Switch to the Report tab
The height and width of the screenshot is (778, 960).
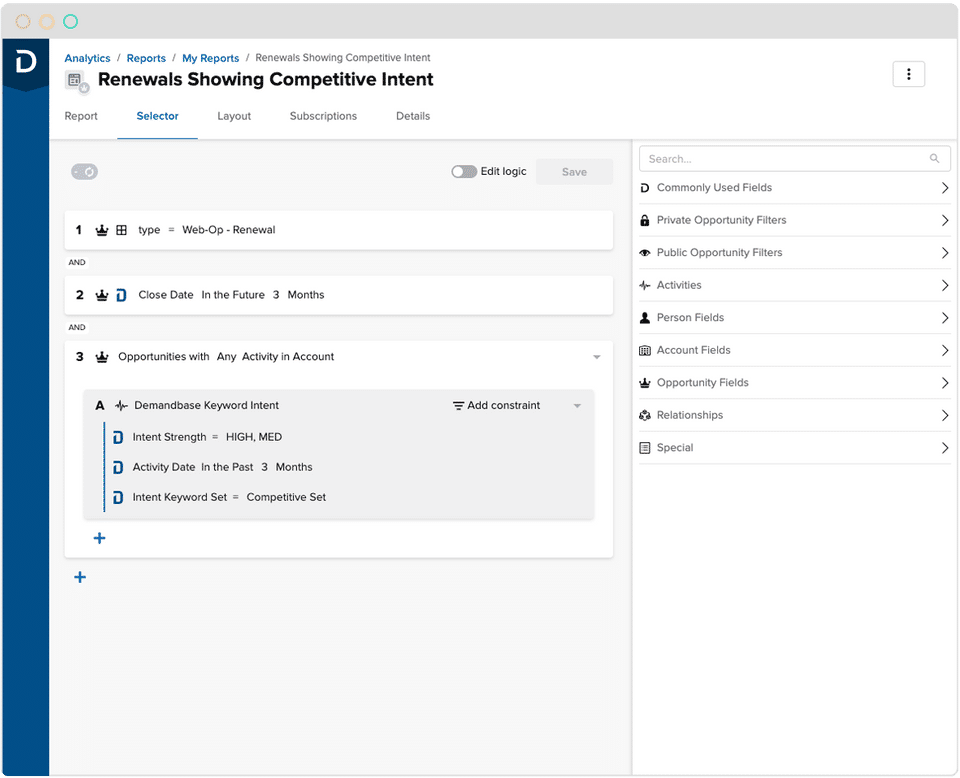tap(81, 116)
